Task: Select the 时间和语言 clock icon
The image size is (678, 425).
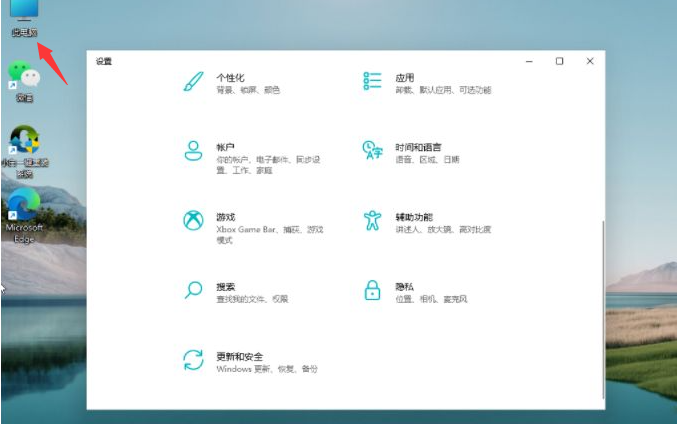Action: tap(373, 151)
